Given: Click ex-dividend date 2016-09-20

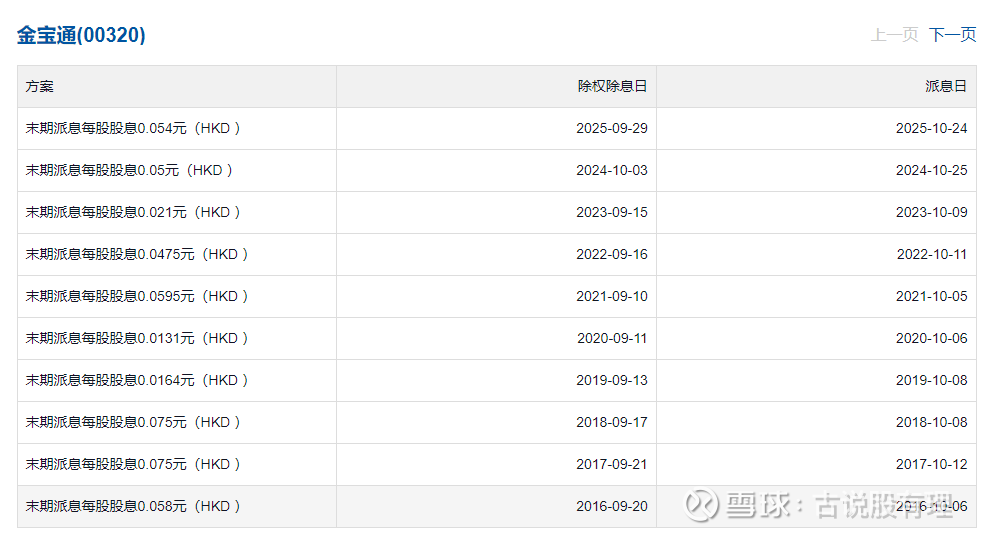Looking at the screenshot, I should 611,506.
